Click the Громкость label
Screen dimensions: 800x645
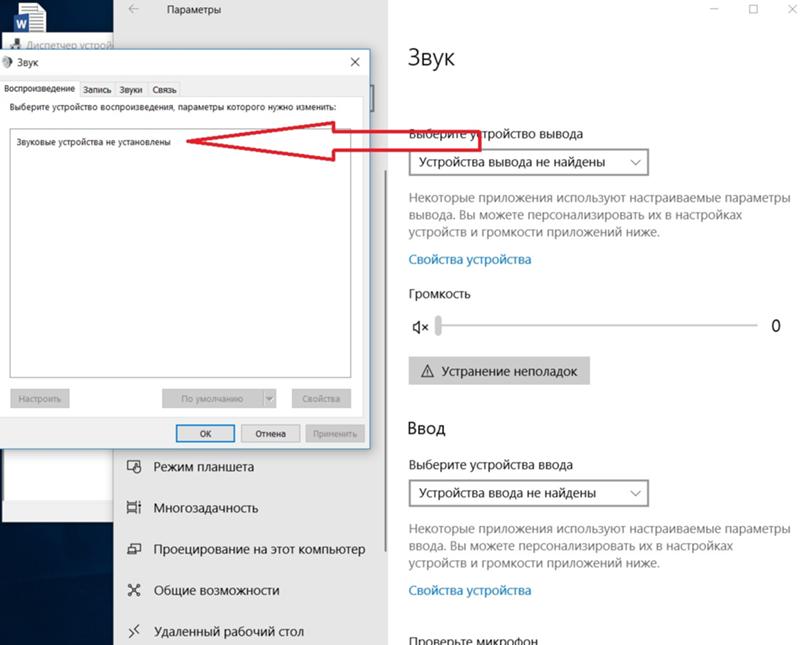coord(439,294)
